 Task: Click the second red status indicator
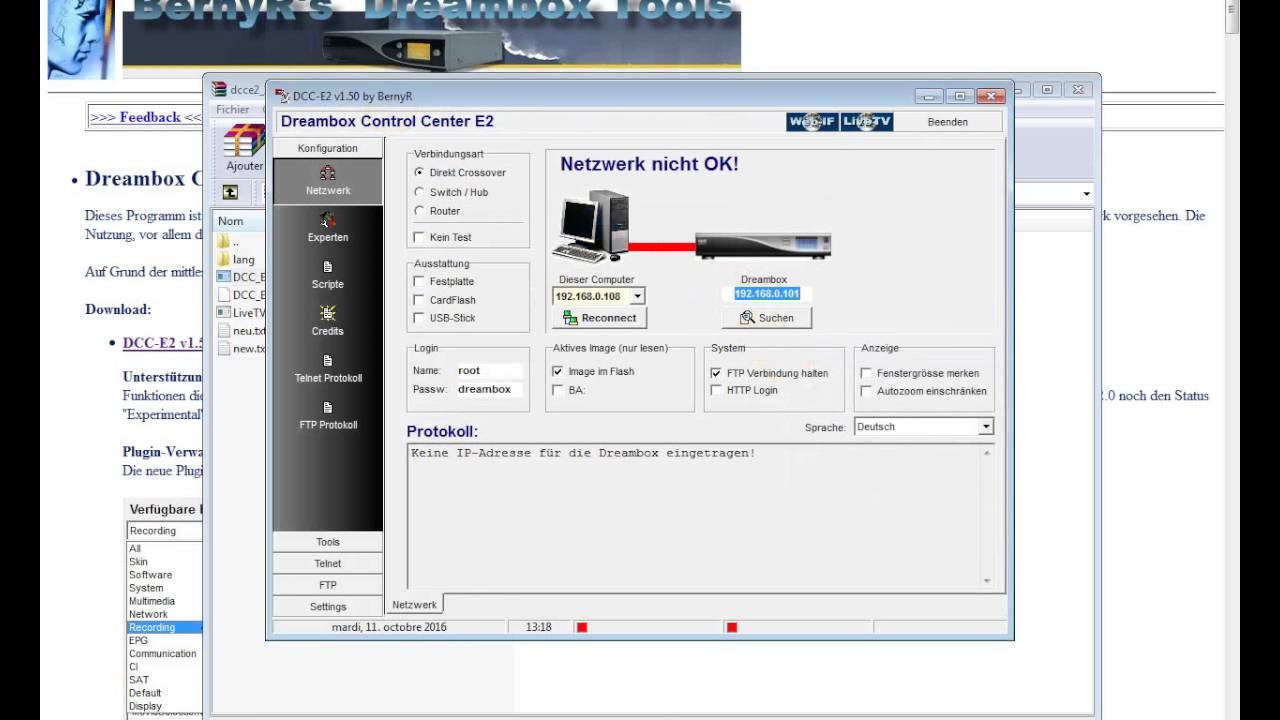click(732, 628)
